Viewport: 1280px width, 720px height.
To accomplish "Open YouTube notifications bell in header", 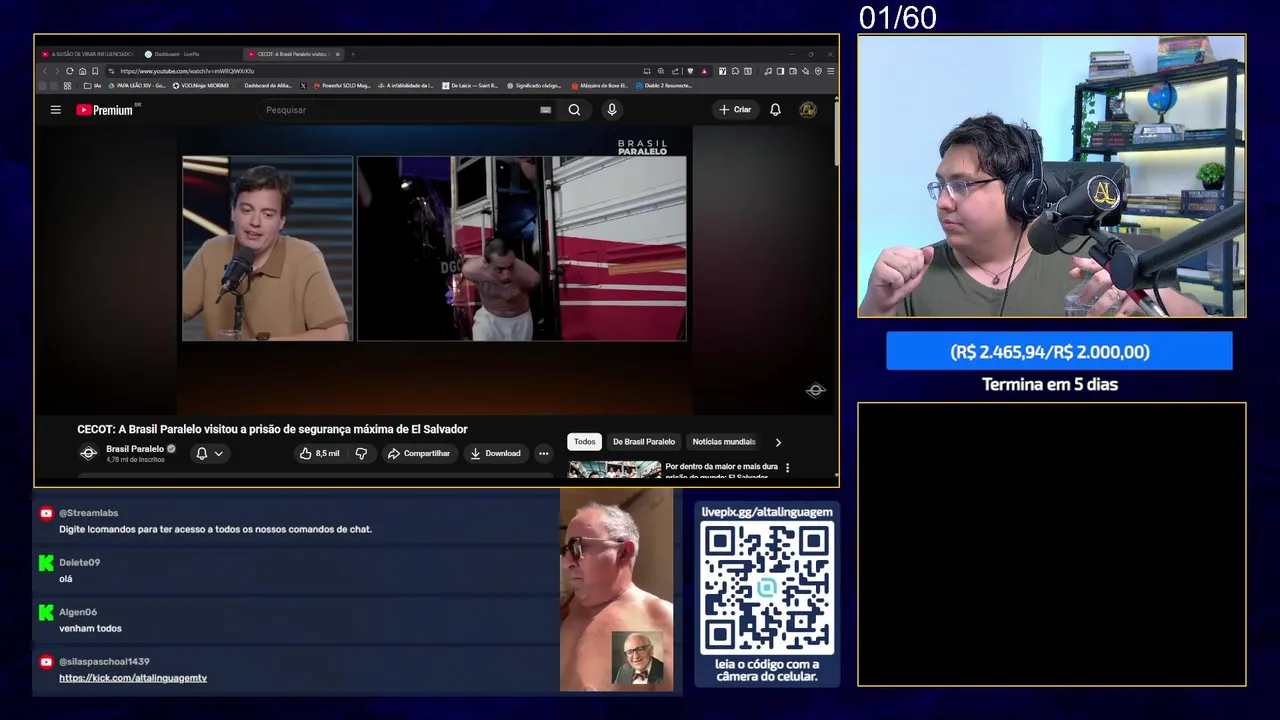I will pyautogui.click(x=775, y=110).
